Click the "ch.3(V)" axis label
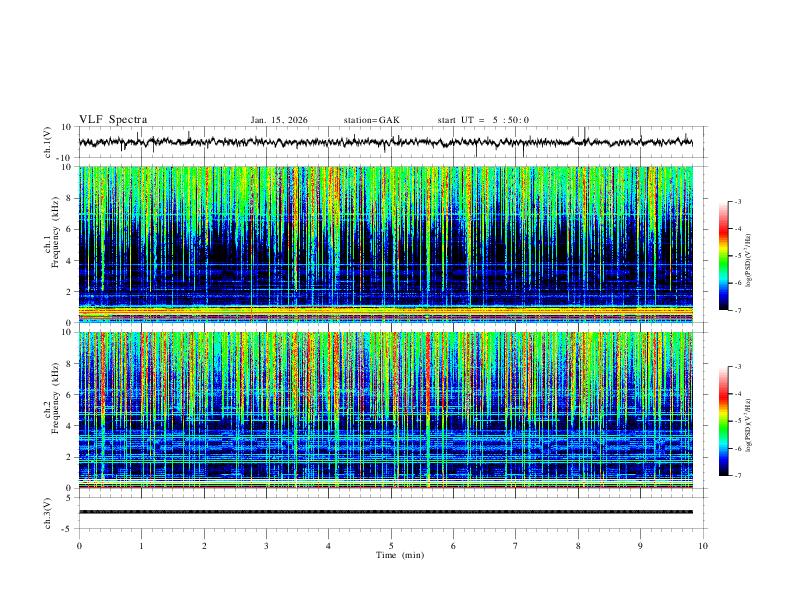The width and height of the screenshot is (792, 612). [x=48, y=514]
